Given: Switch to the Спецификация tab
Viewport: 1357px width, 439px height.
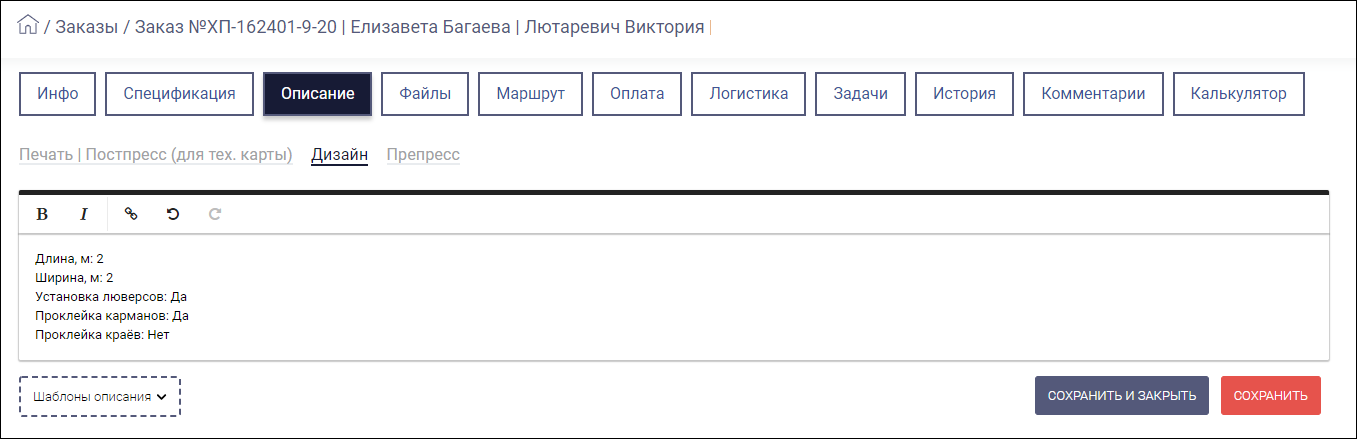Looking at the screenshot, I should coord(180,94).
